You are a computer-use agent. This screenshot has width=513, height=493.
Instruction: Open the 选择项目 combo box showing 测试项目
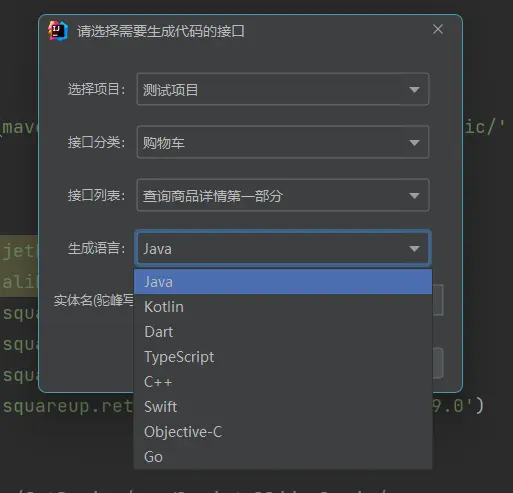click(283, 89)
